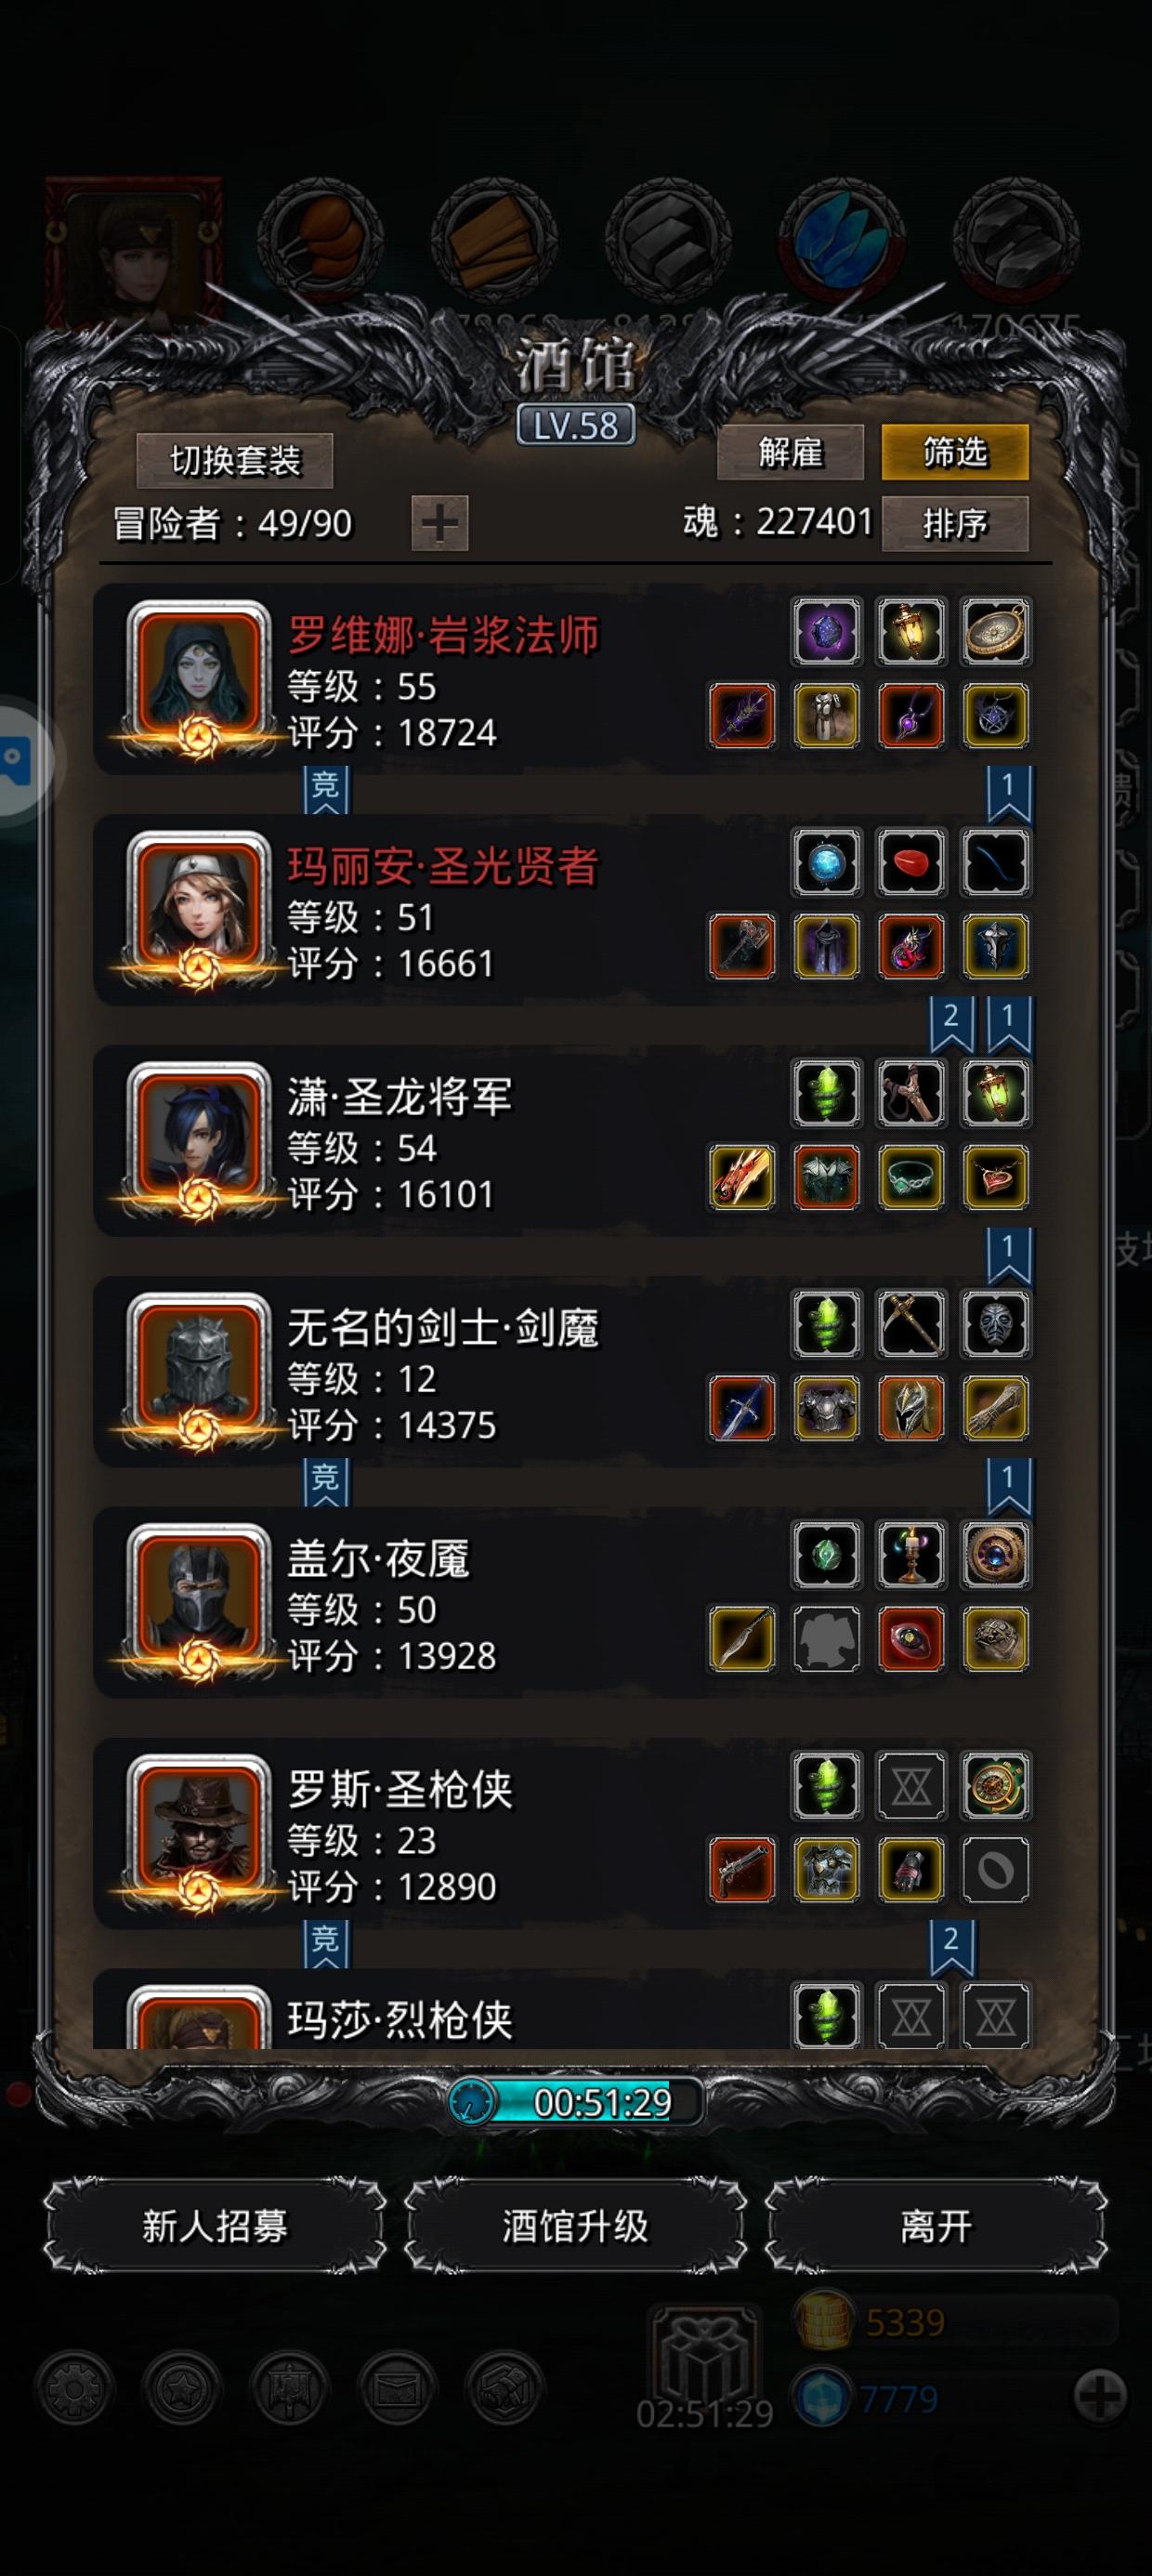Tap the empty ring slot of 罗斯·圣枪侠
This screenshot has height=2576, width=1152.
coord(996,1869)
